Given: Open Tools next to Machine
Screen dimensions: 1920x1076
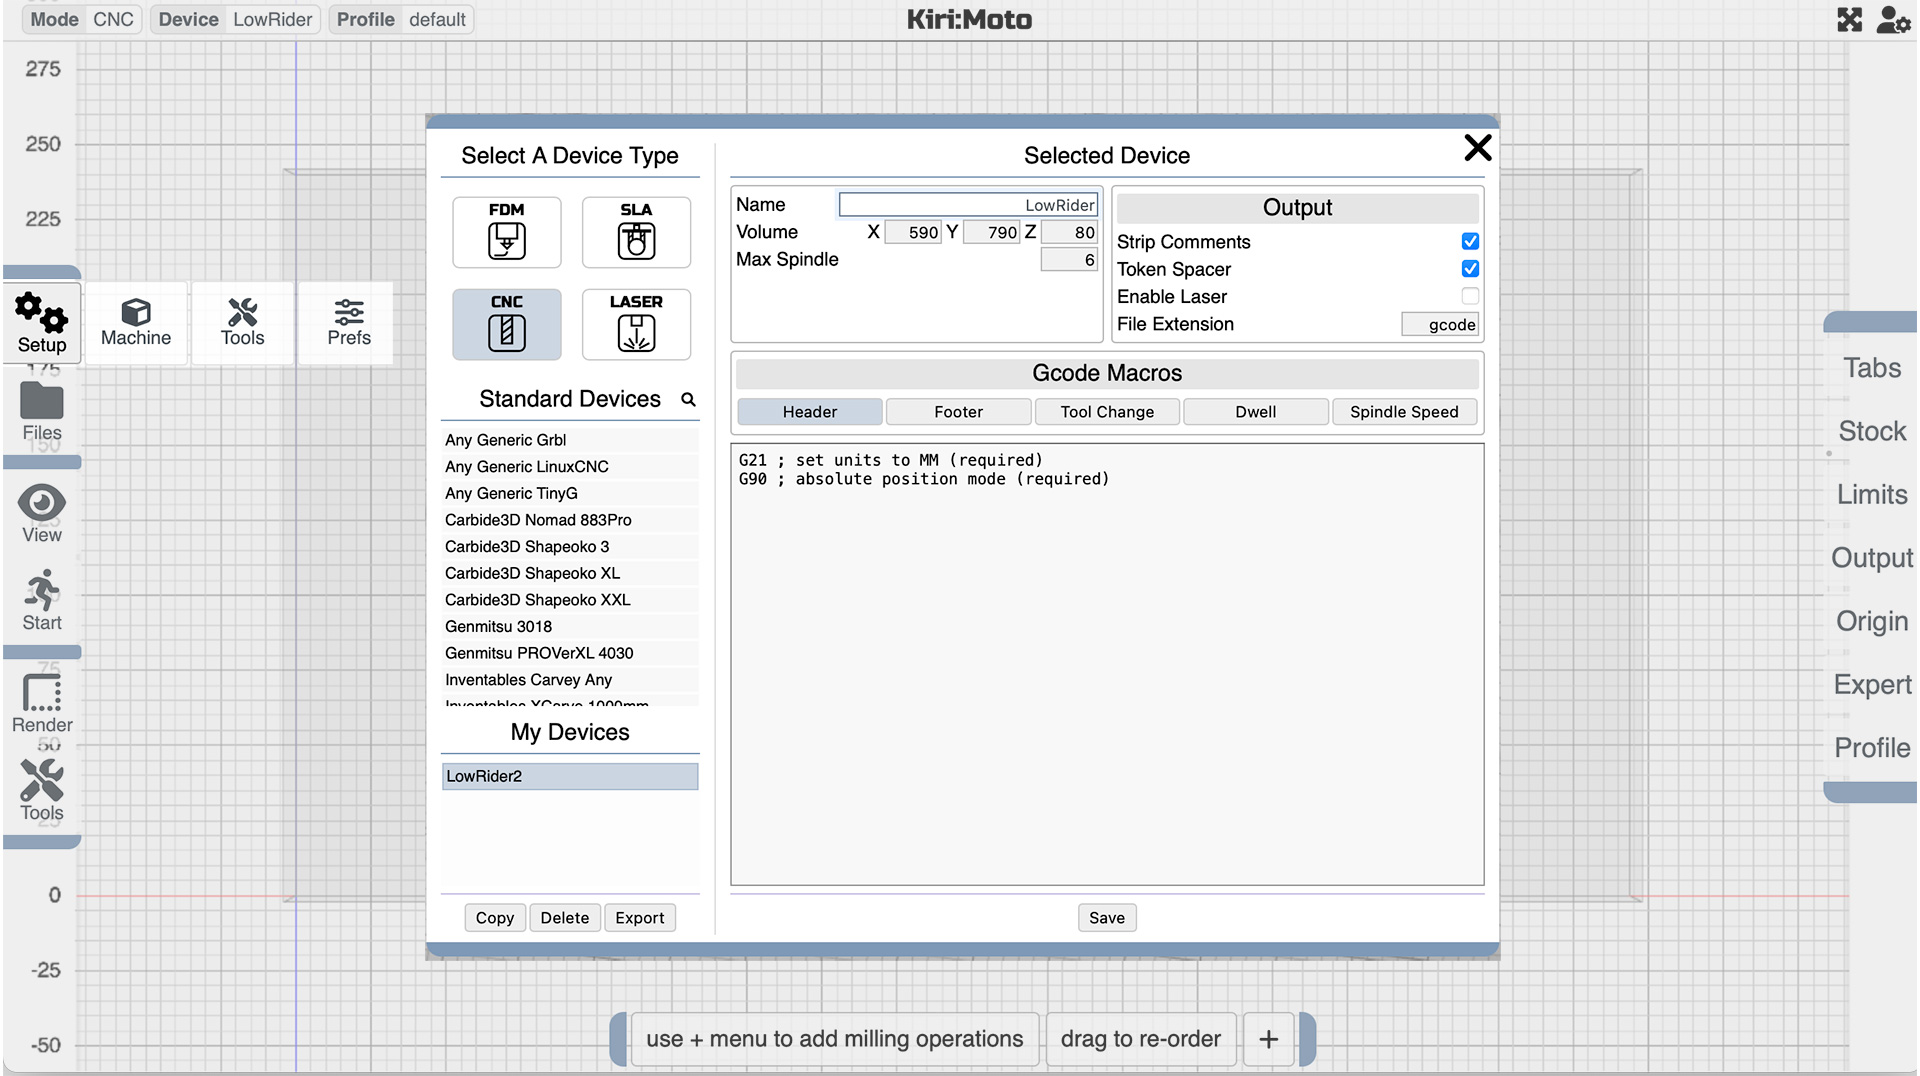Looking at the screenshot, I should 243,323.
